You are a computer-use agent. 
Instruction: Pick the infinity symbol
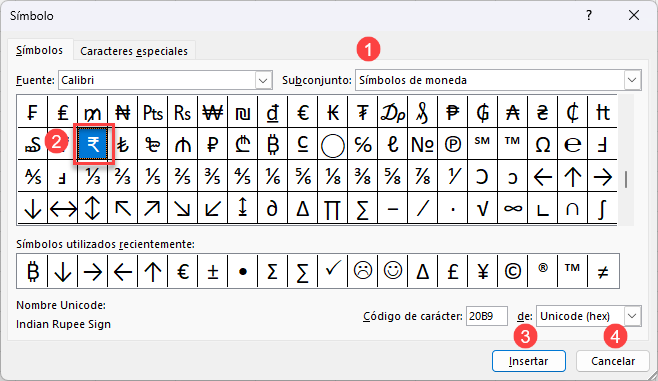pyautogui.click(x=513, y=209)
